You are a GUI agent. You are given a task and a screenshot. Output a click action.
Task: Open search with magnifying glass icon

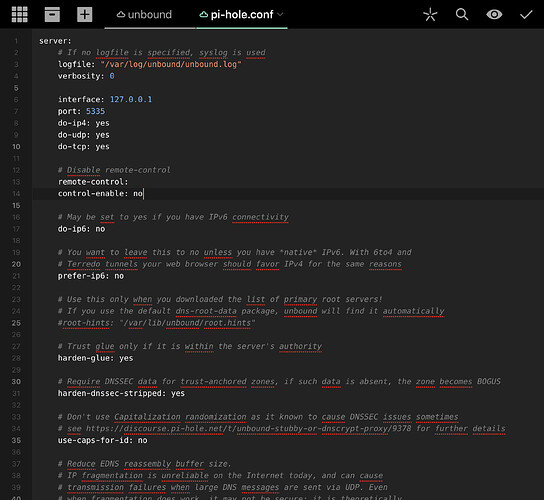(x=462, y=15)
